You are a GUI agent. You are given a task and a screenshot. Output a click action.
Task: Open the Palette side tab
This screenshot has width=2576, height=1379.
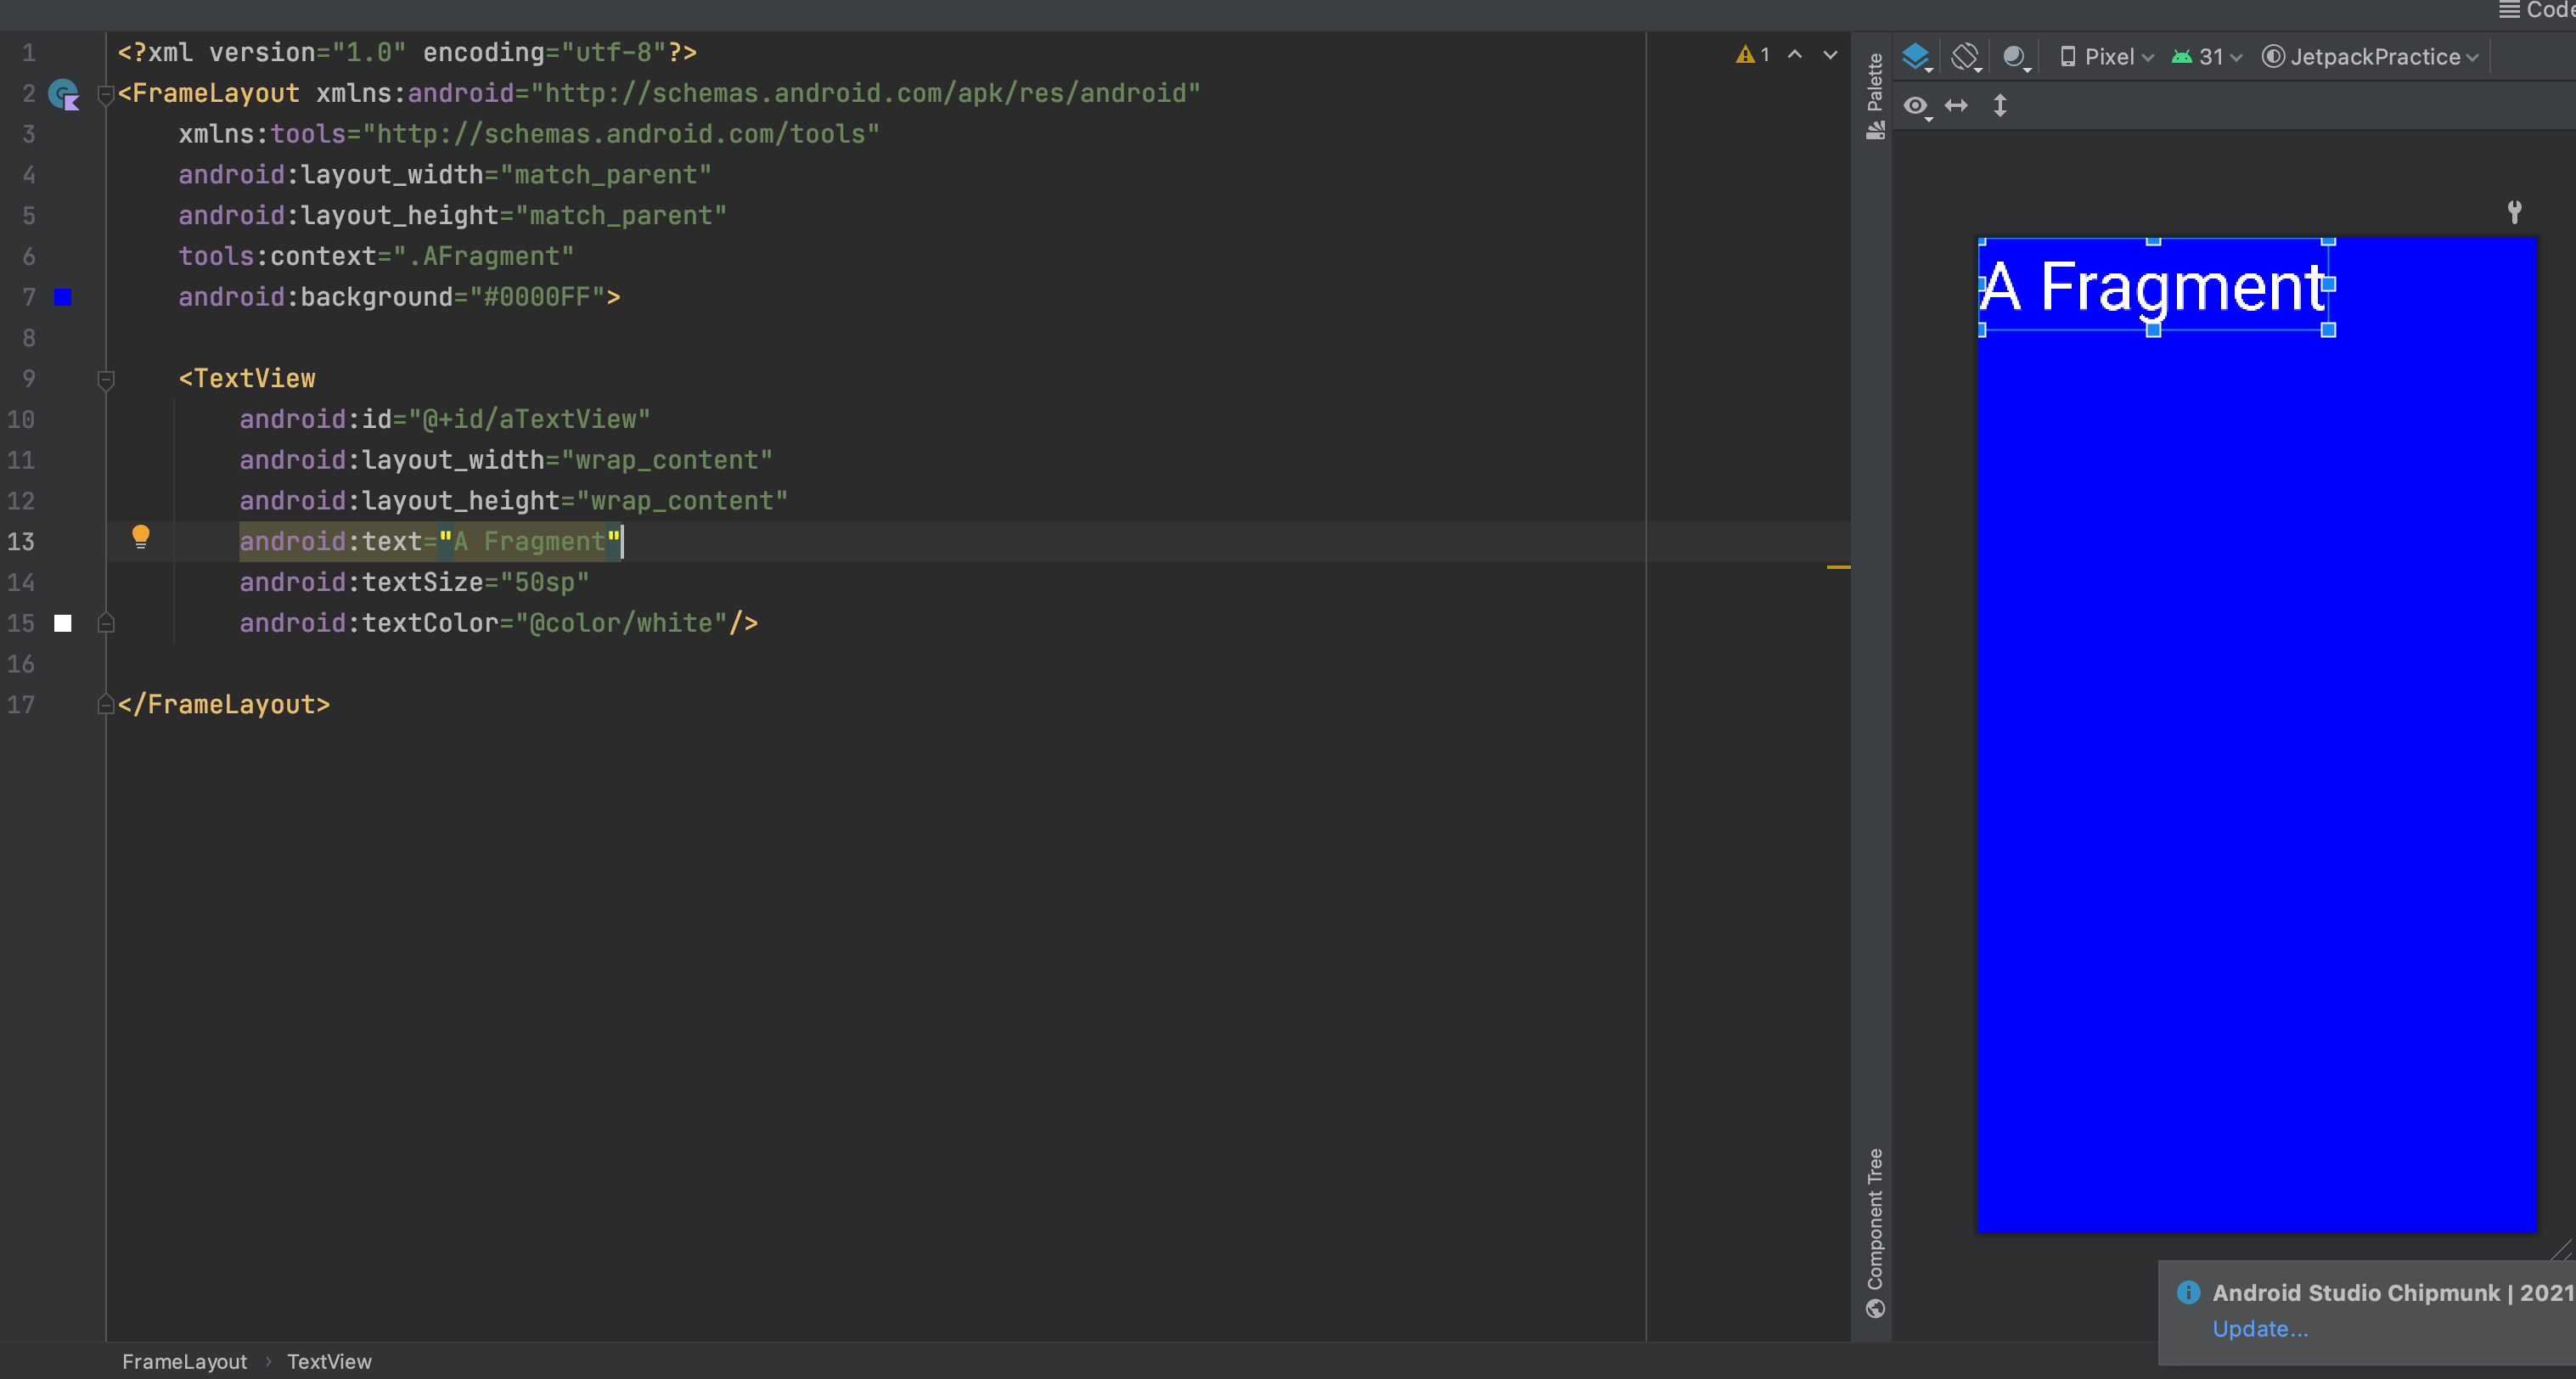click(1875, 95)
